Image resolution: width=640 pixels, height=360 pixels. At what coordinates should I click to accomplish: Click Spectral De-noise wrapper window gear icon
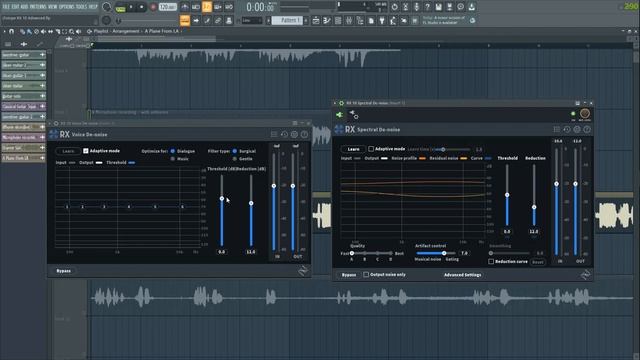tap(341, 103)
